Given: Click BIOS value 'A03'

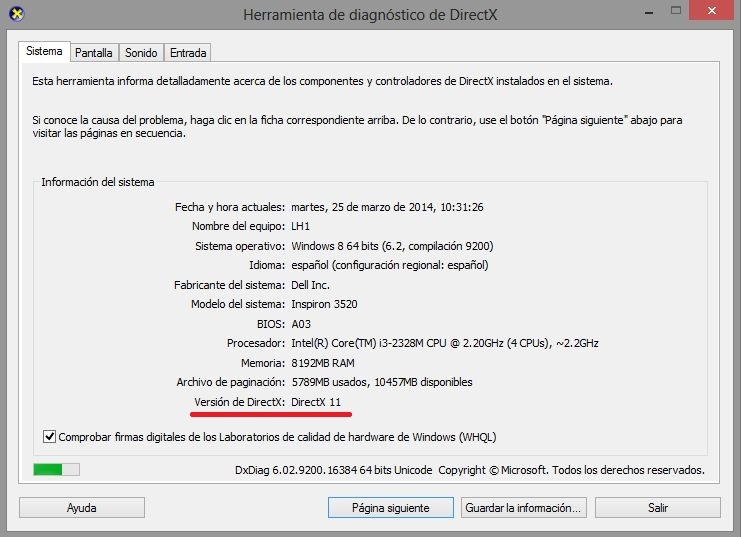Looking at the screenshot, I should [x=301, y=324].
